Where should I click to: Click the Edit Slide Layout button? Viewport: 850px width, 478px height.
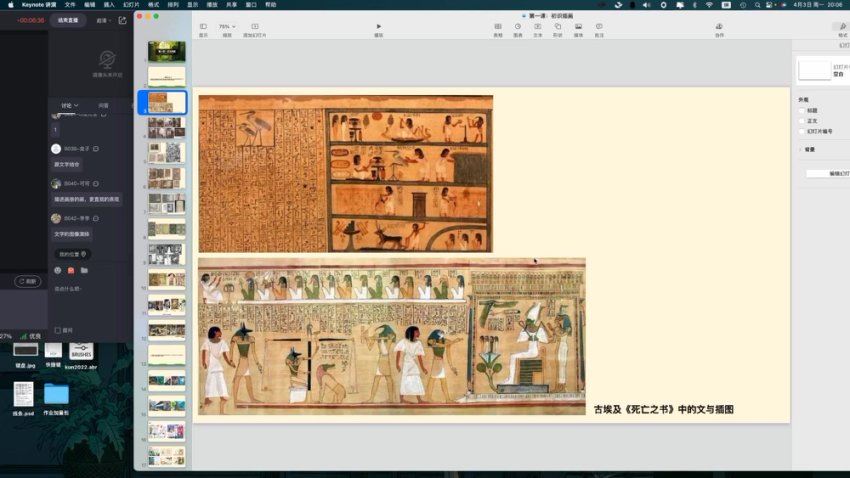pos(828,173)
